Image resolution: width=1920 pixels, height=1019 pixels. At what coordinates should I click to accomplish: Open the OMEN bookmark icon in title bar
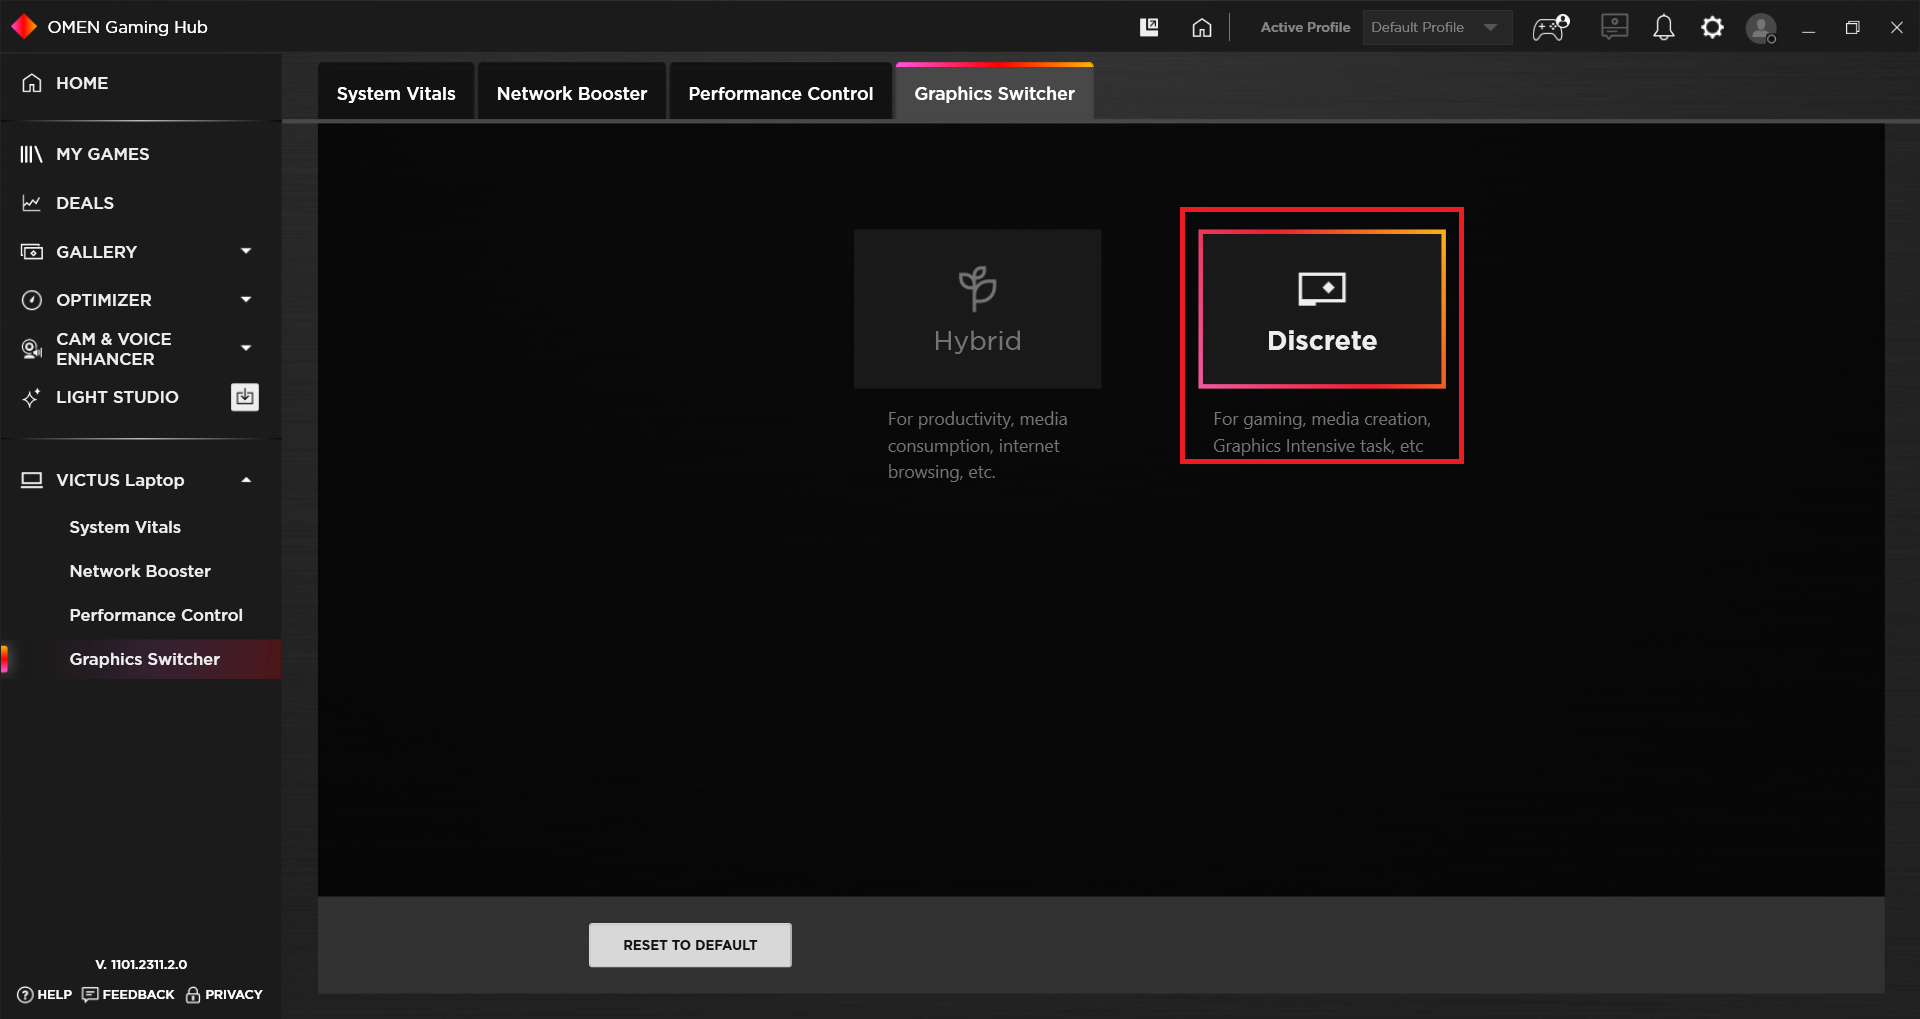1149,27
